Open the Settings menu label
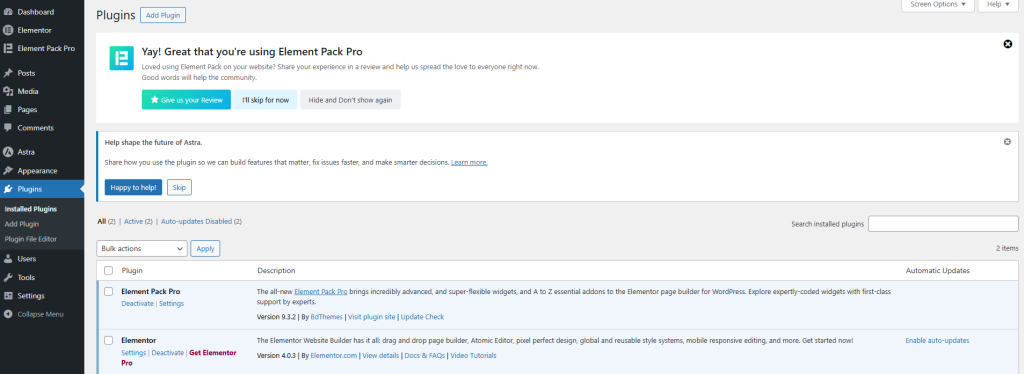This screenshot has width=1024, height=374. coord(31,296)
